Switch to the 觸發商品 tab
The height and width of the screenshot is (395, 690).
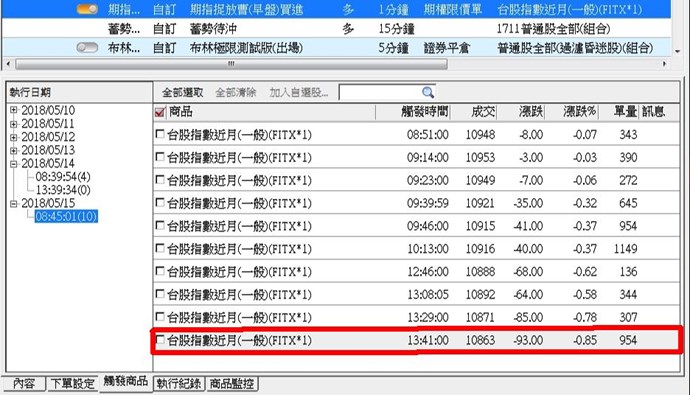[126, 381]
